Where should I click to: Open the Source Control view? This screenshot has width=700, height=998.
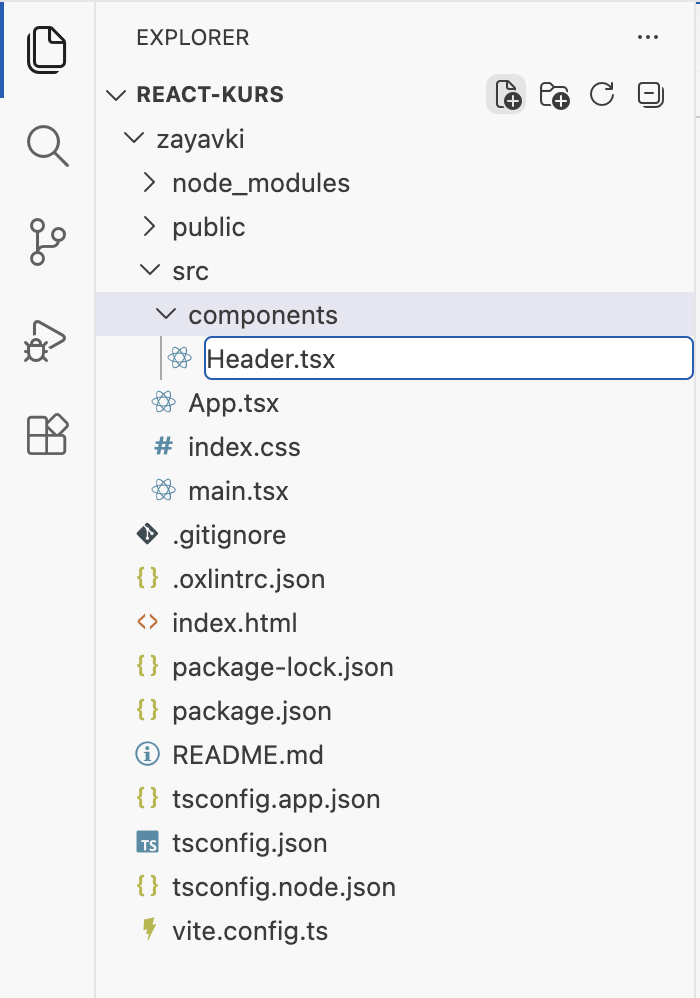point(47,242)
